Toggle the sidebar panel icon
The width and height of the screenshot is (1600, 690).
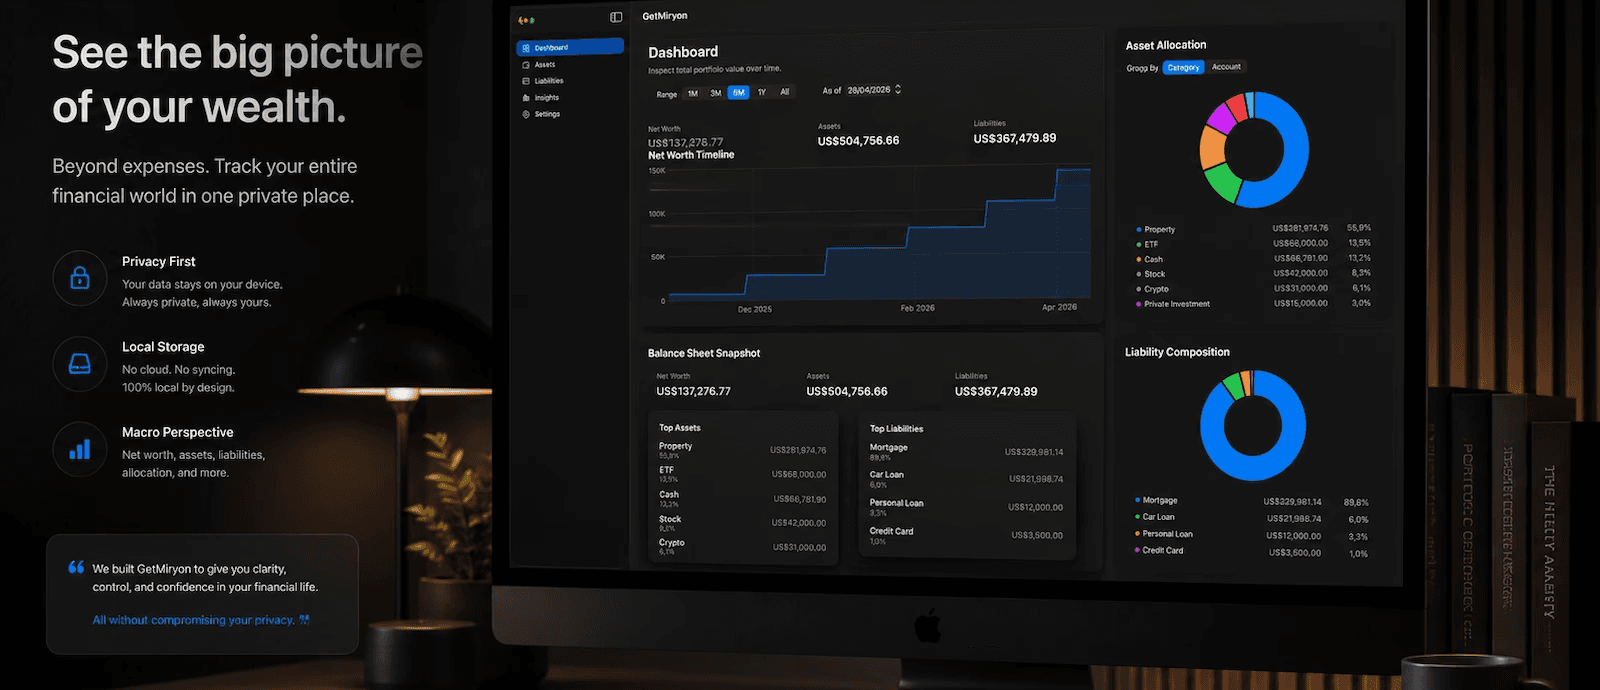tap(616, 17)
